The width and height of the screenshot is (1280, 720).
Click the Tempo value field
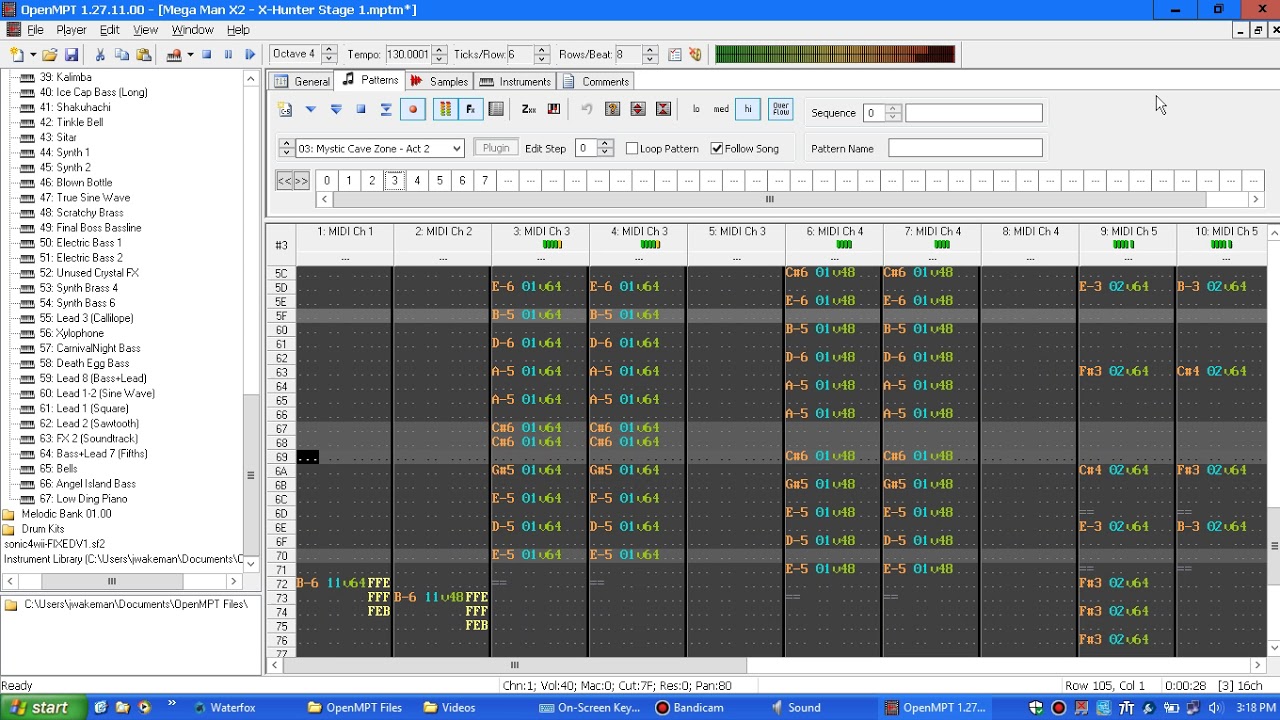(408, 55)
